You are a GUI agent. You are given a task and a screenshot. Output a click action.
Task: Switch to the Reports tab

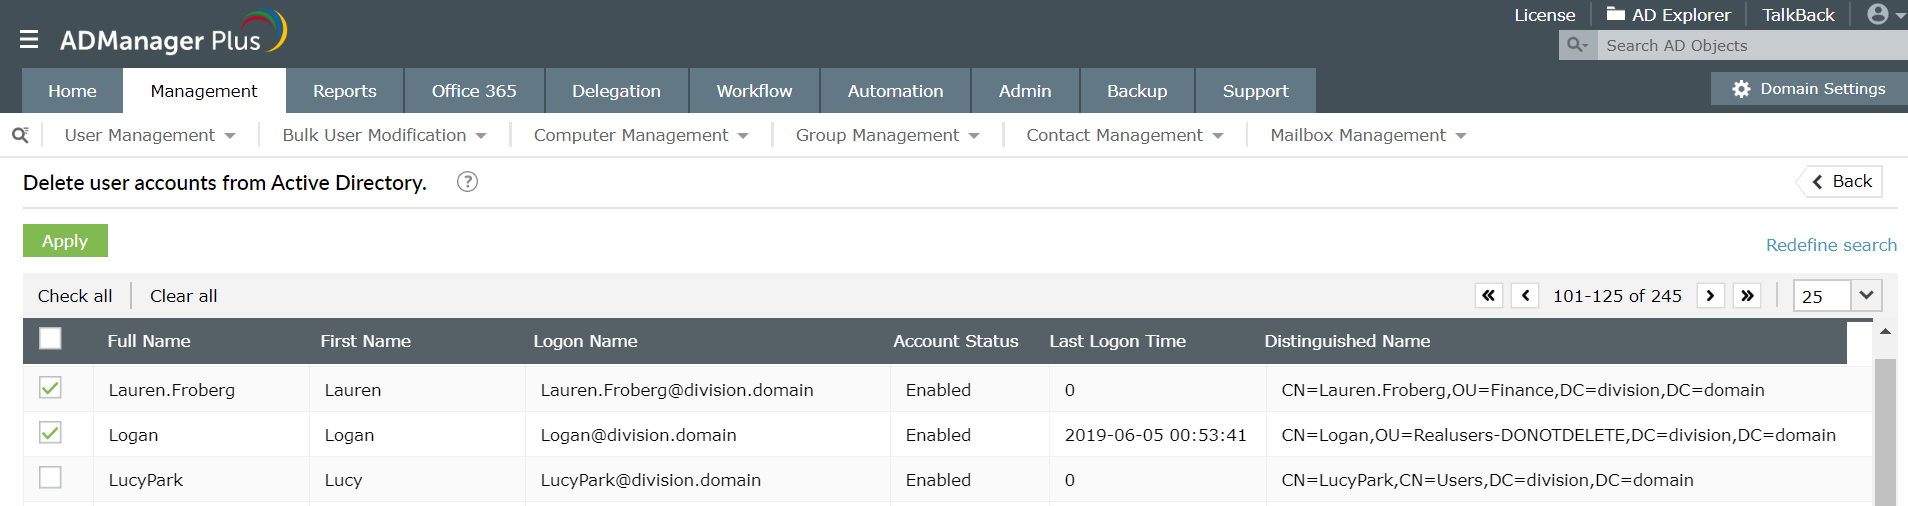click(x=344, y=91)
